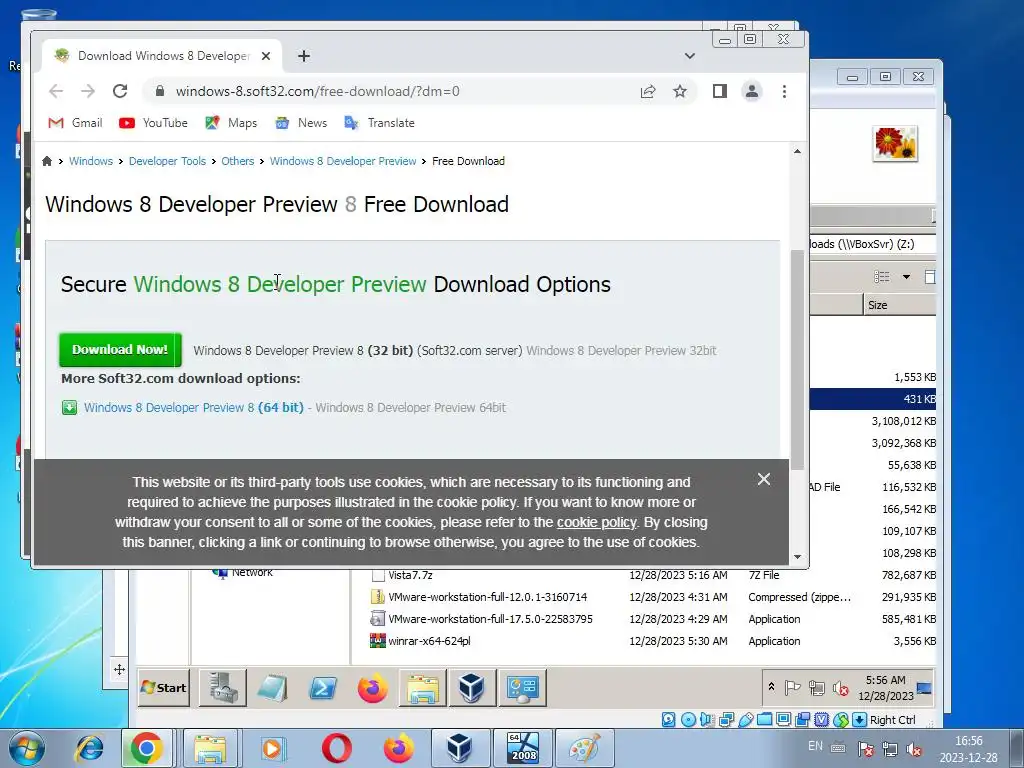Click the Size column header in Explorer

coord(899,305)
